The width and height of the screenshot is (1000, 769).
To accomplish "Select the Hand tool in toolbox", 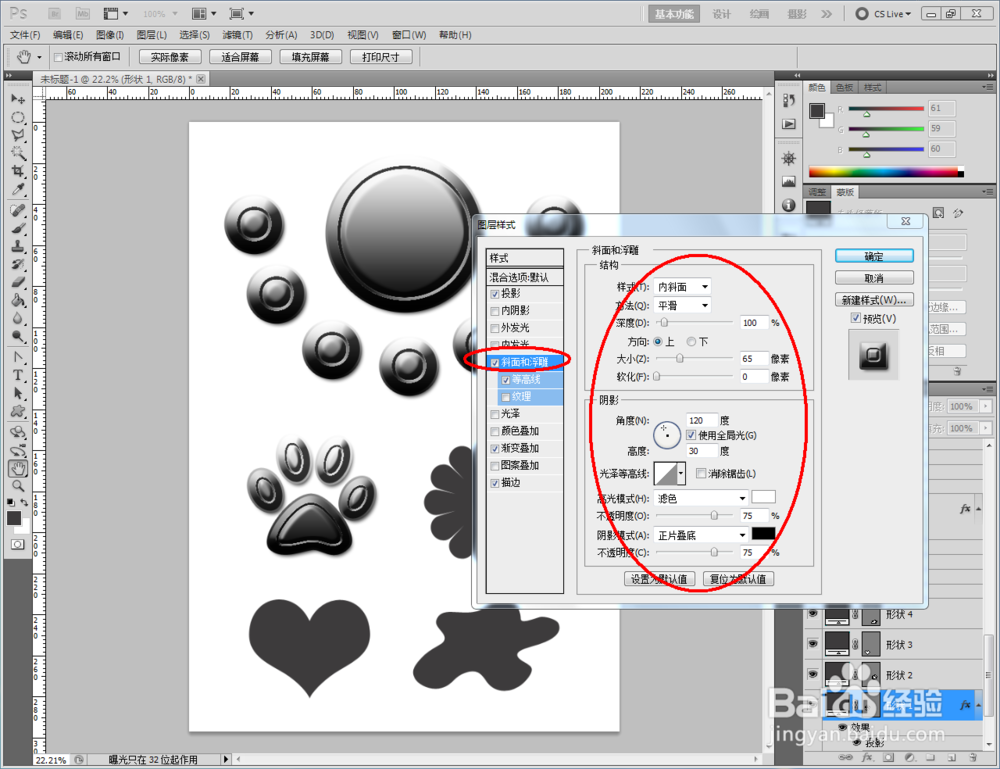I will (x=18, y=469).
